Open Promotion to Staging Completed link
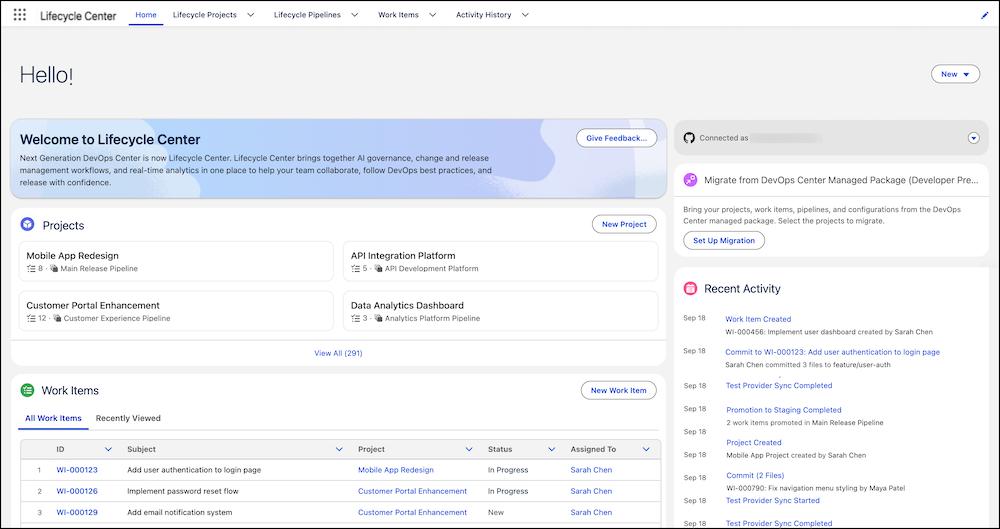This screenshot has width=1000, height=529. [x=784, y=410]
